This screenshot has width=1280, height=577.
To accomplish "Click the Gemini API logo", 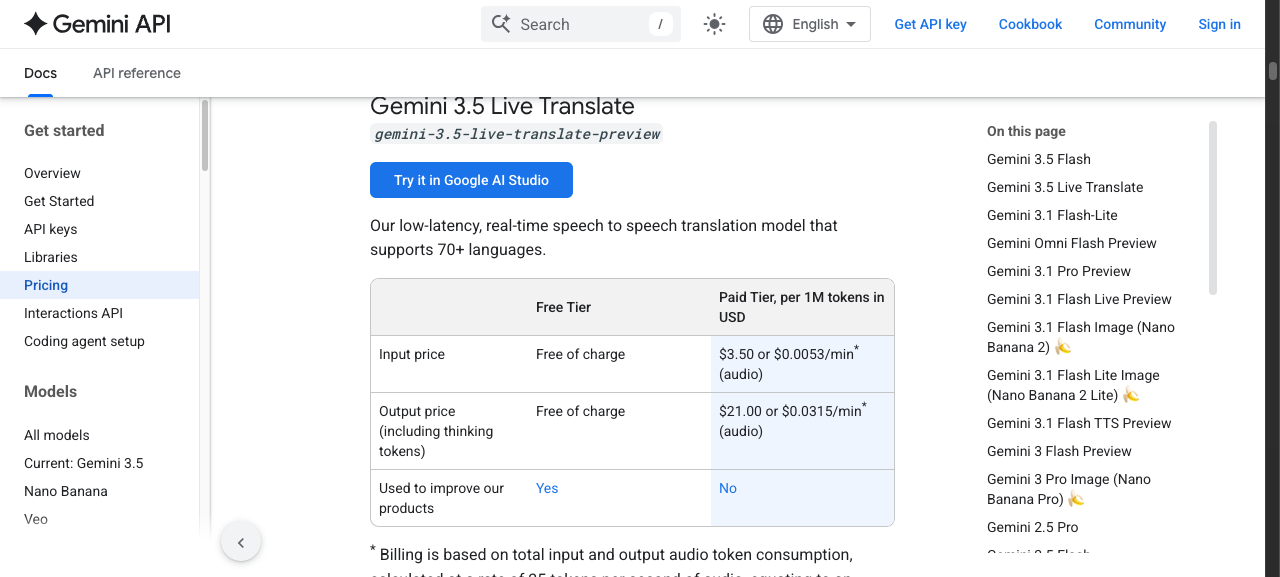I will [97, 24].
